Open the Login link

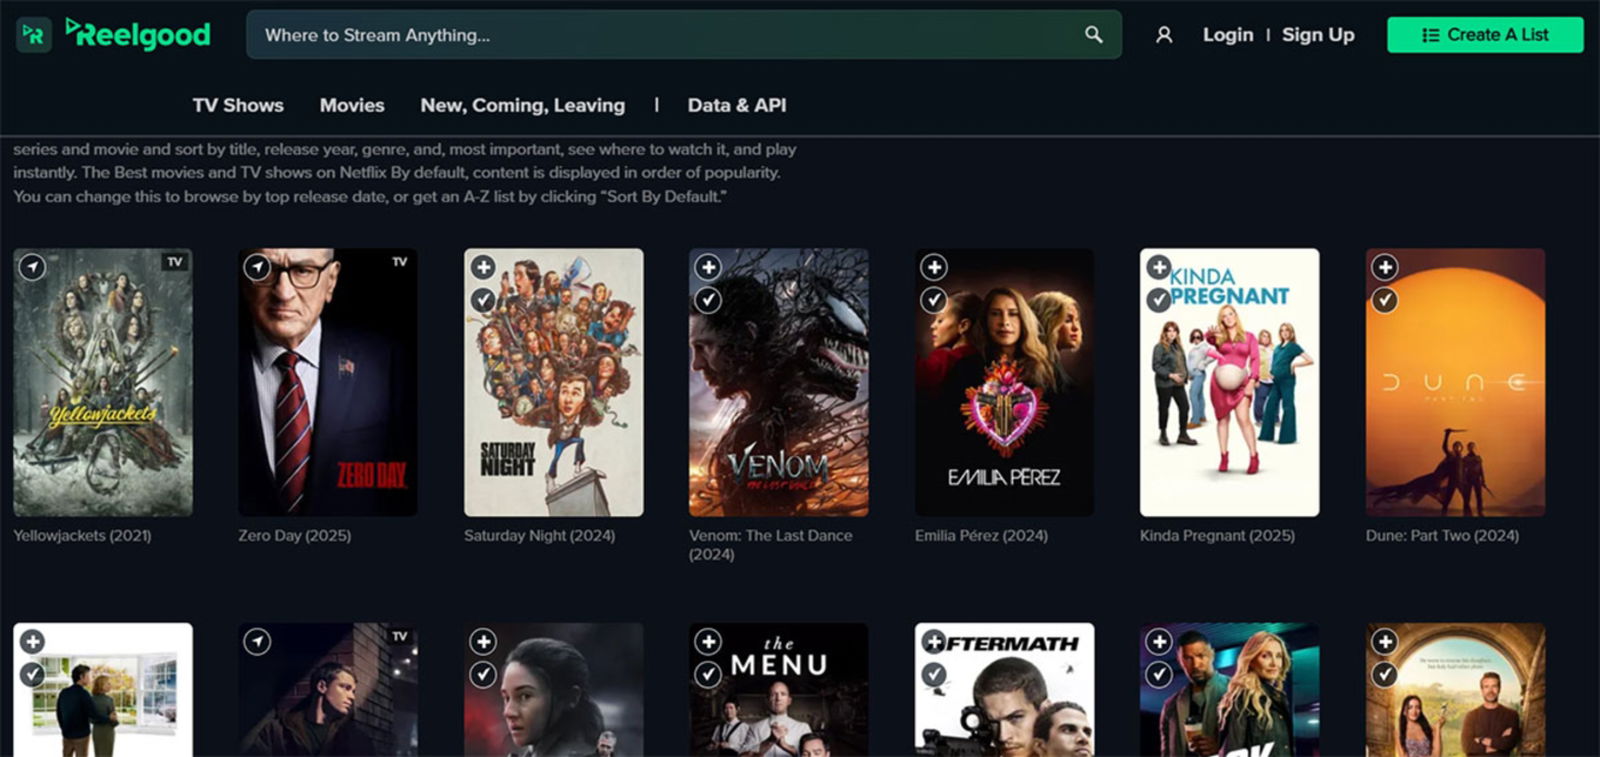point(1228,35)
